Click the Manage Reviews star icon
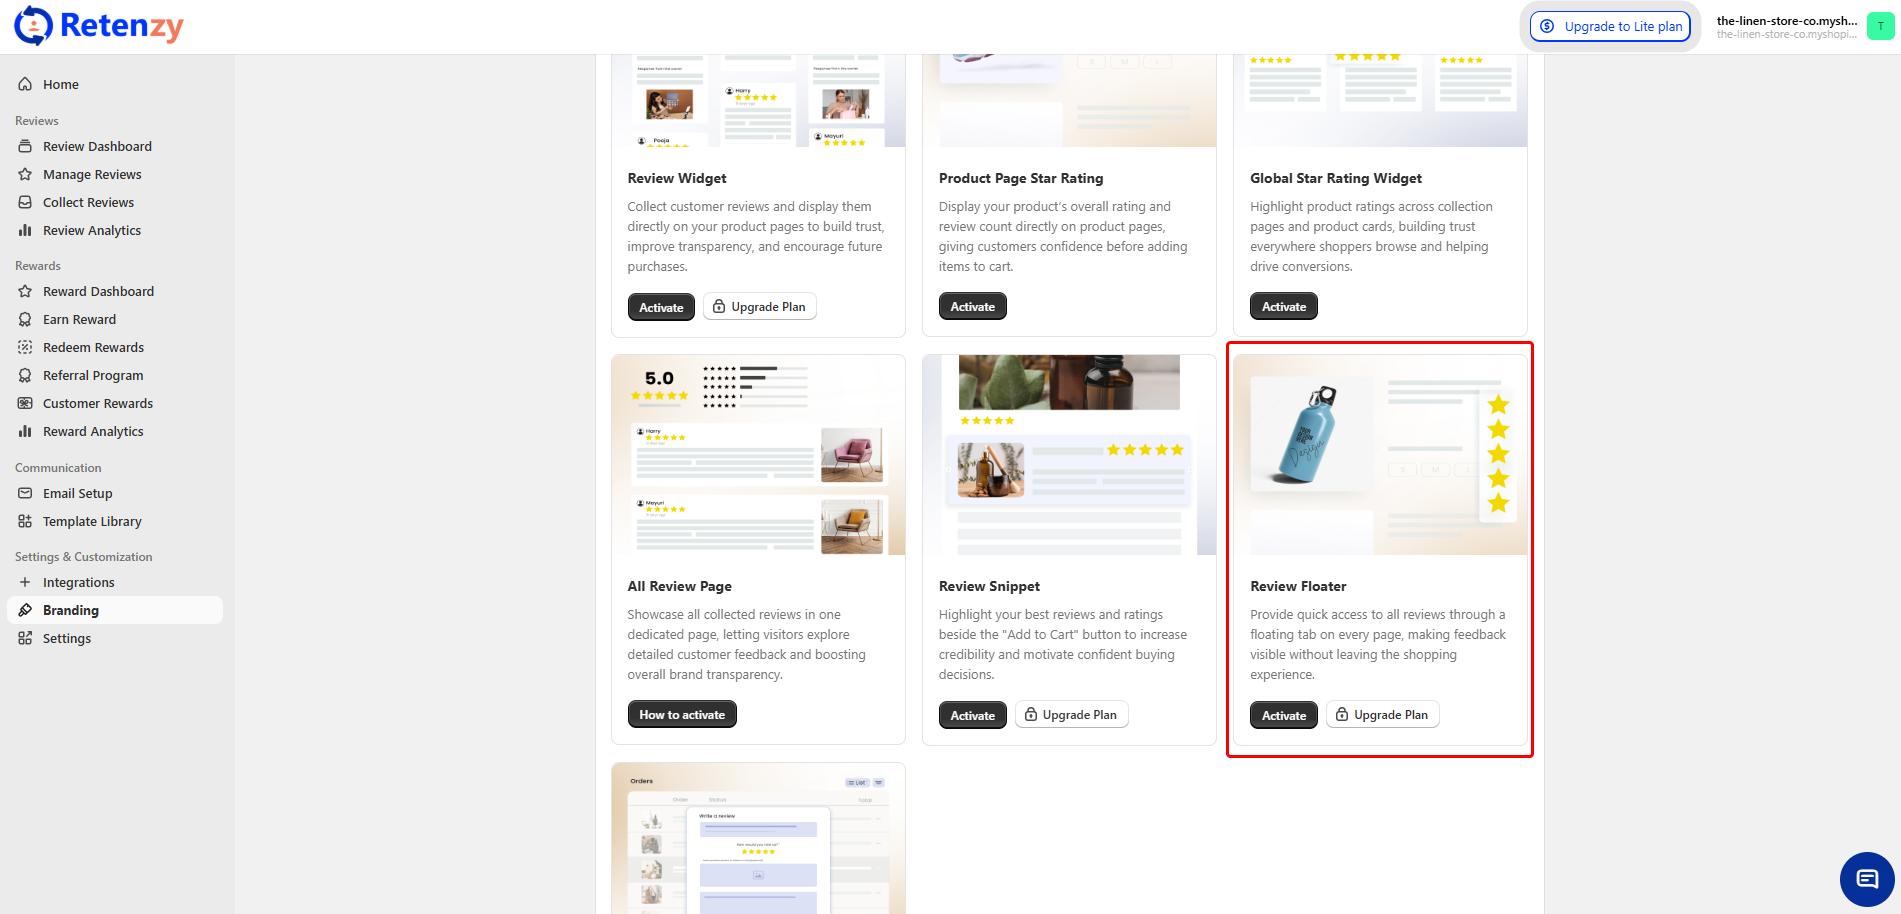The image size is (1901, 914). pos(25,174)
